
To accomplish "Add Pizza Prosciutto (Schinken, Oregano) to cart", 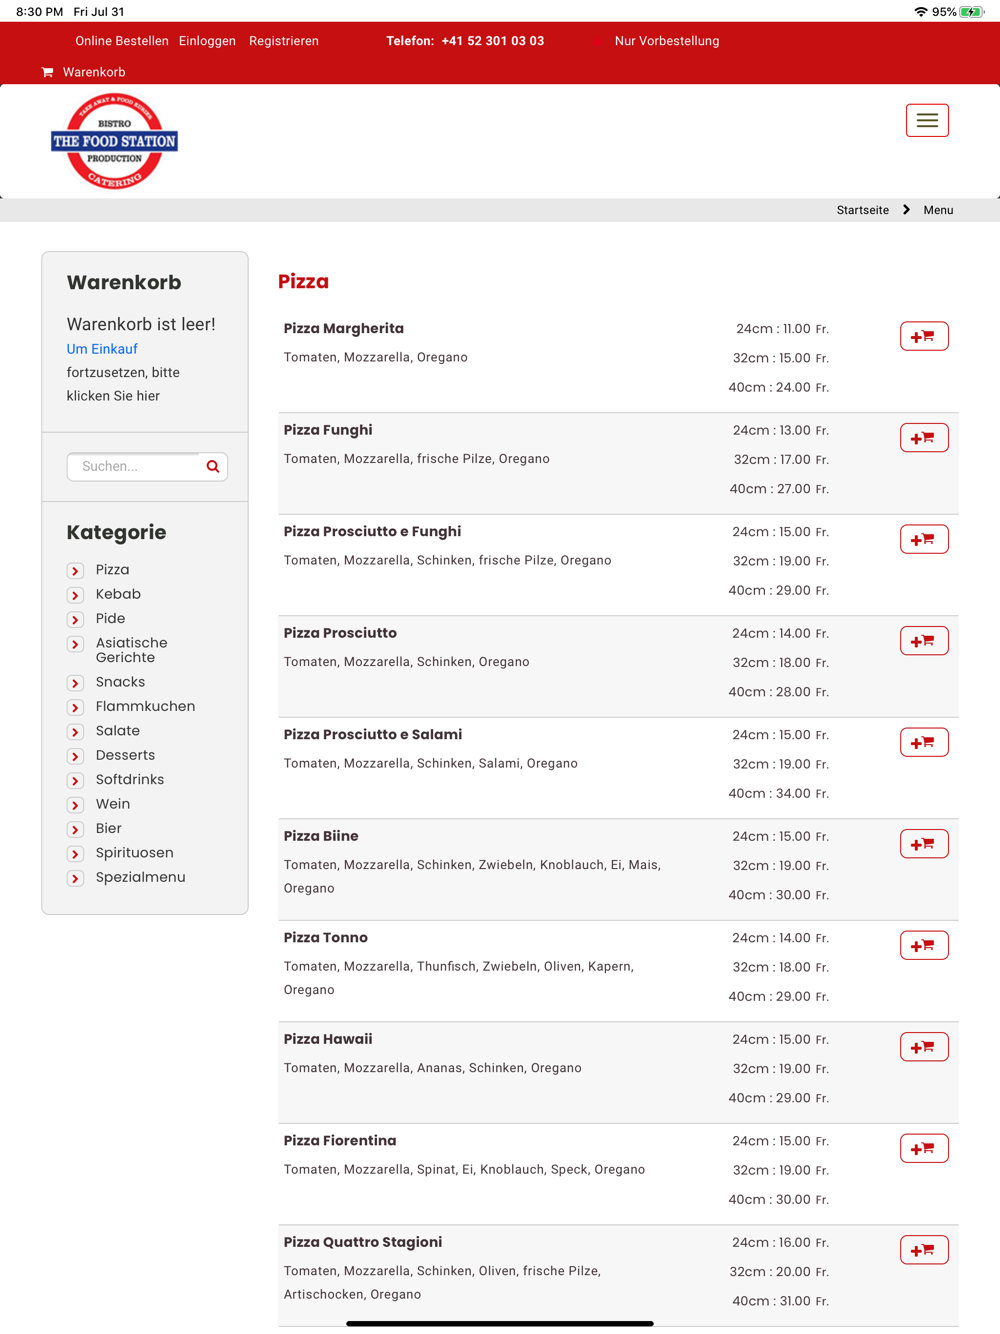I will pyautogui.click(x=924, y=641).
